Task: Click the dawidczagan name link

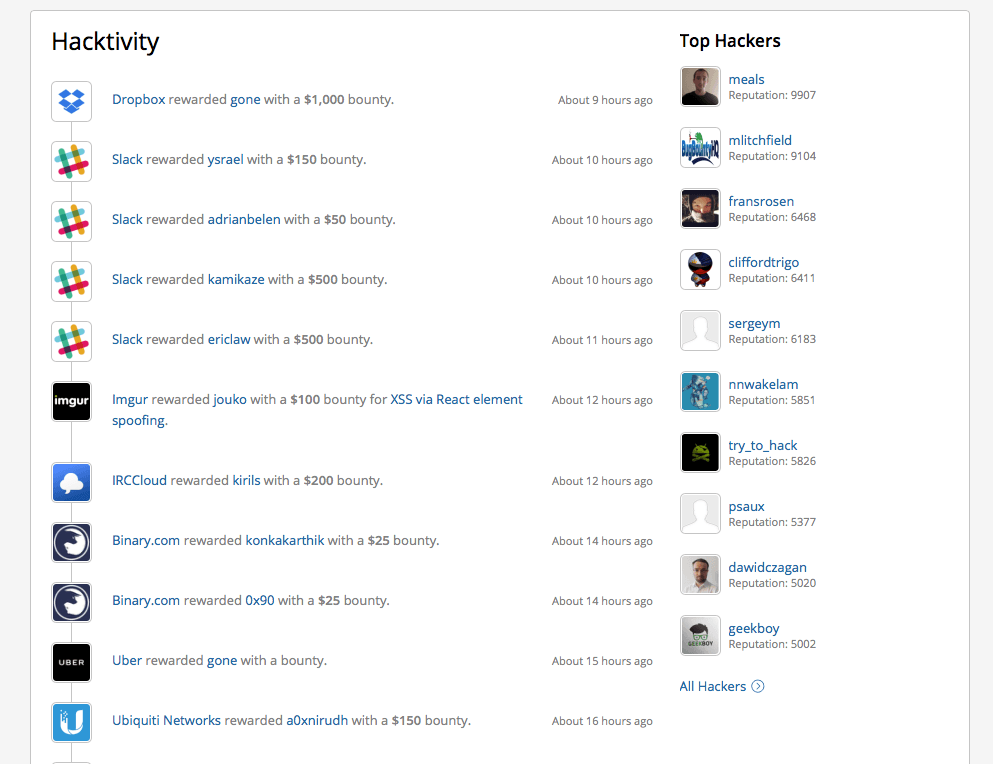Action: click(768, 568)
